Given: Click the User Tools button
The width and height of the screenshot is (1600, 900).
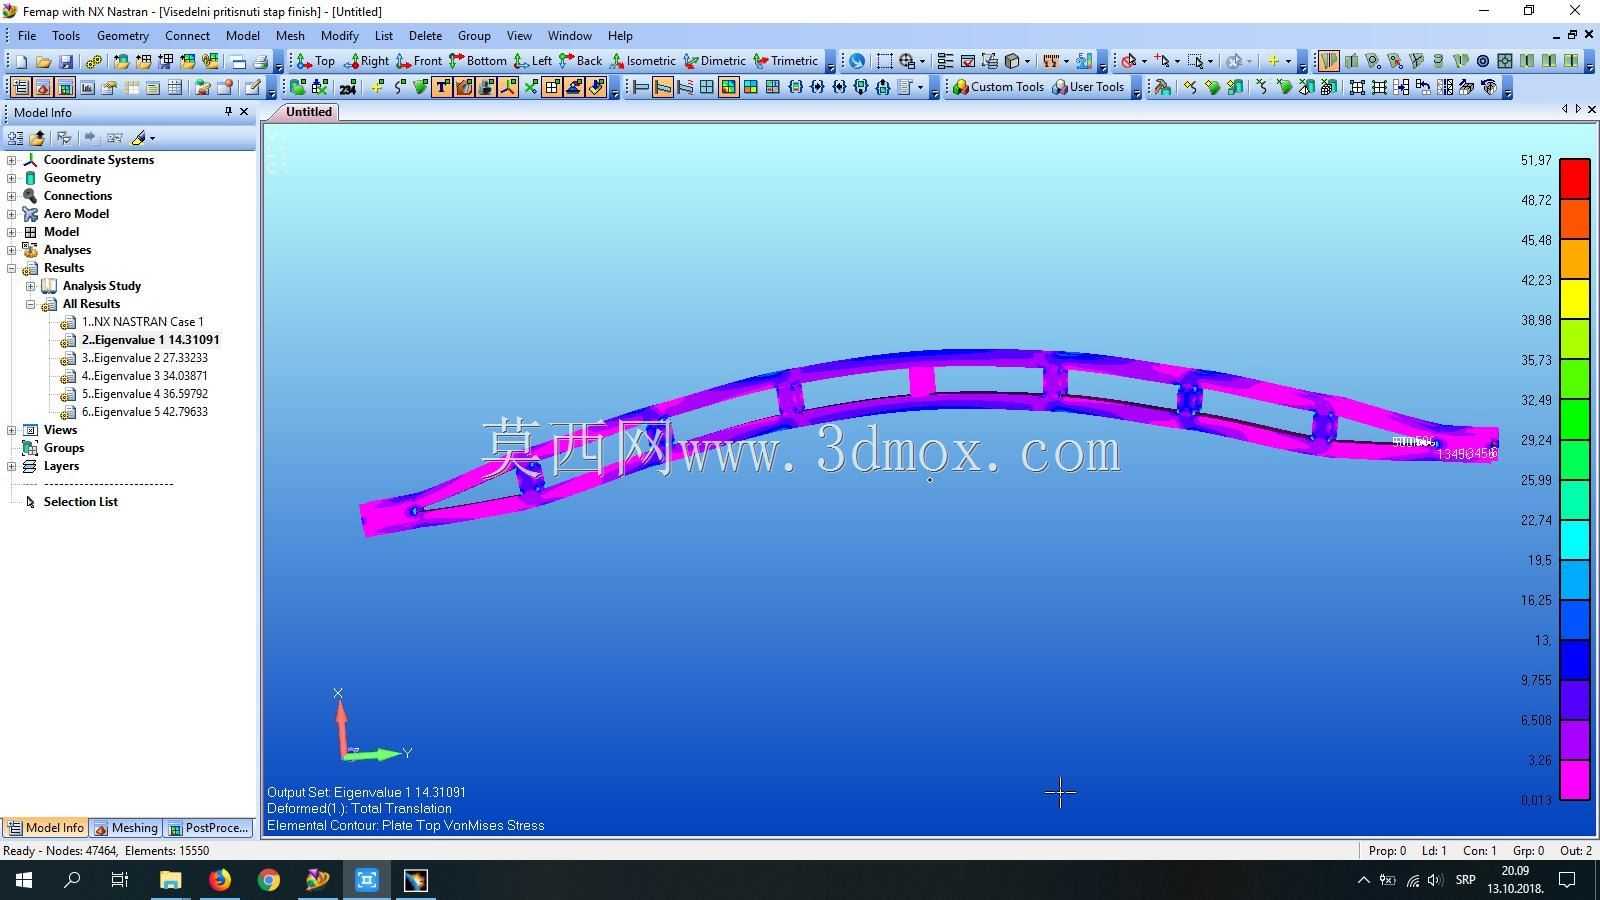Looking at the screenshot, I should (1088, 87).
